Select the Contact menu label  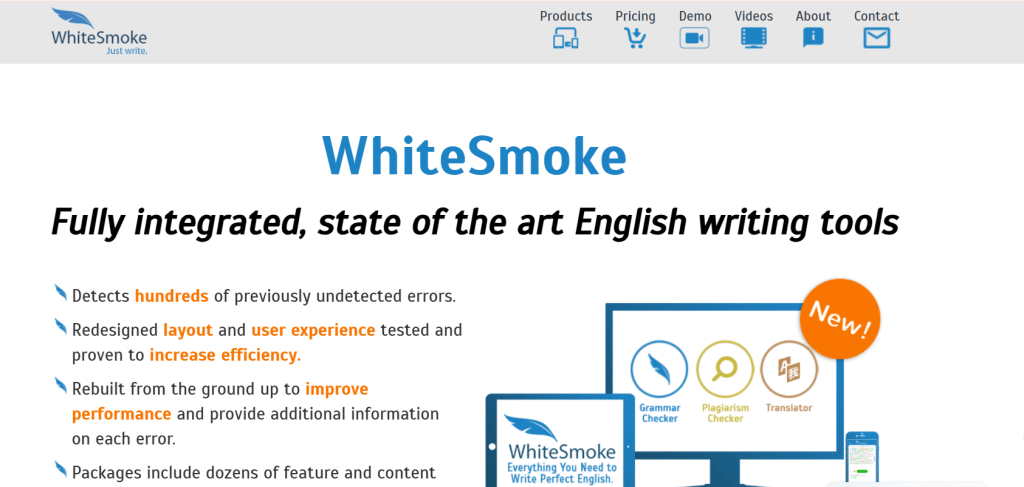click(876, 16)
